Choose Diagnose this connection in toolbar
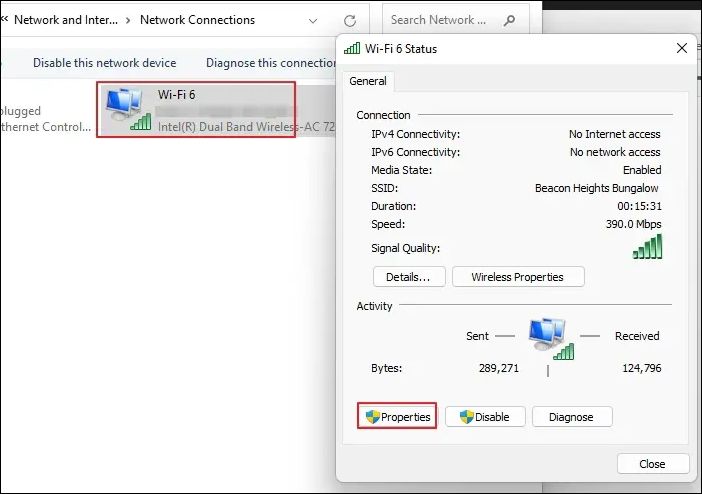 (270, 63)
